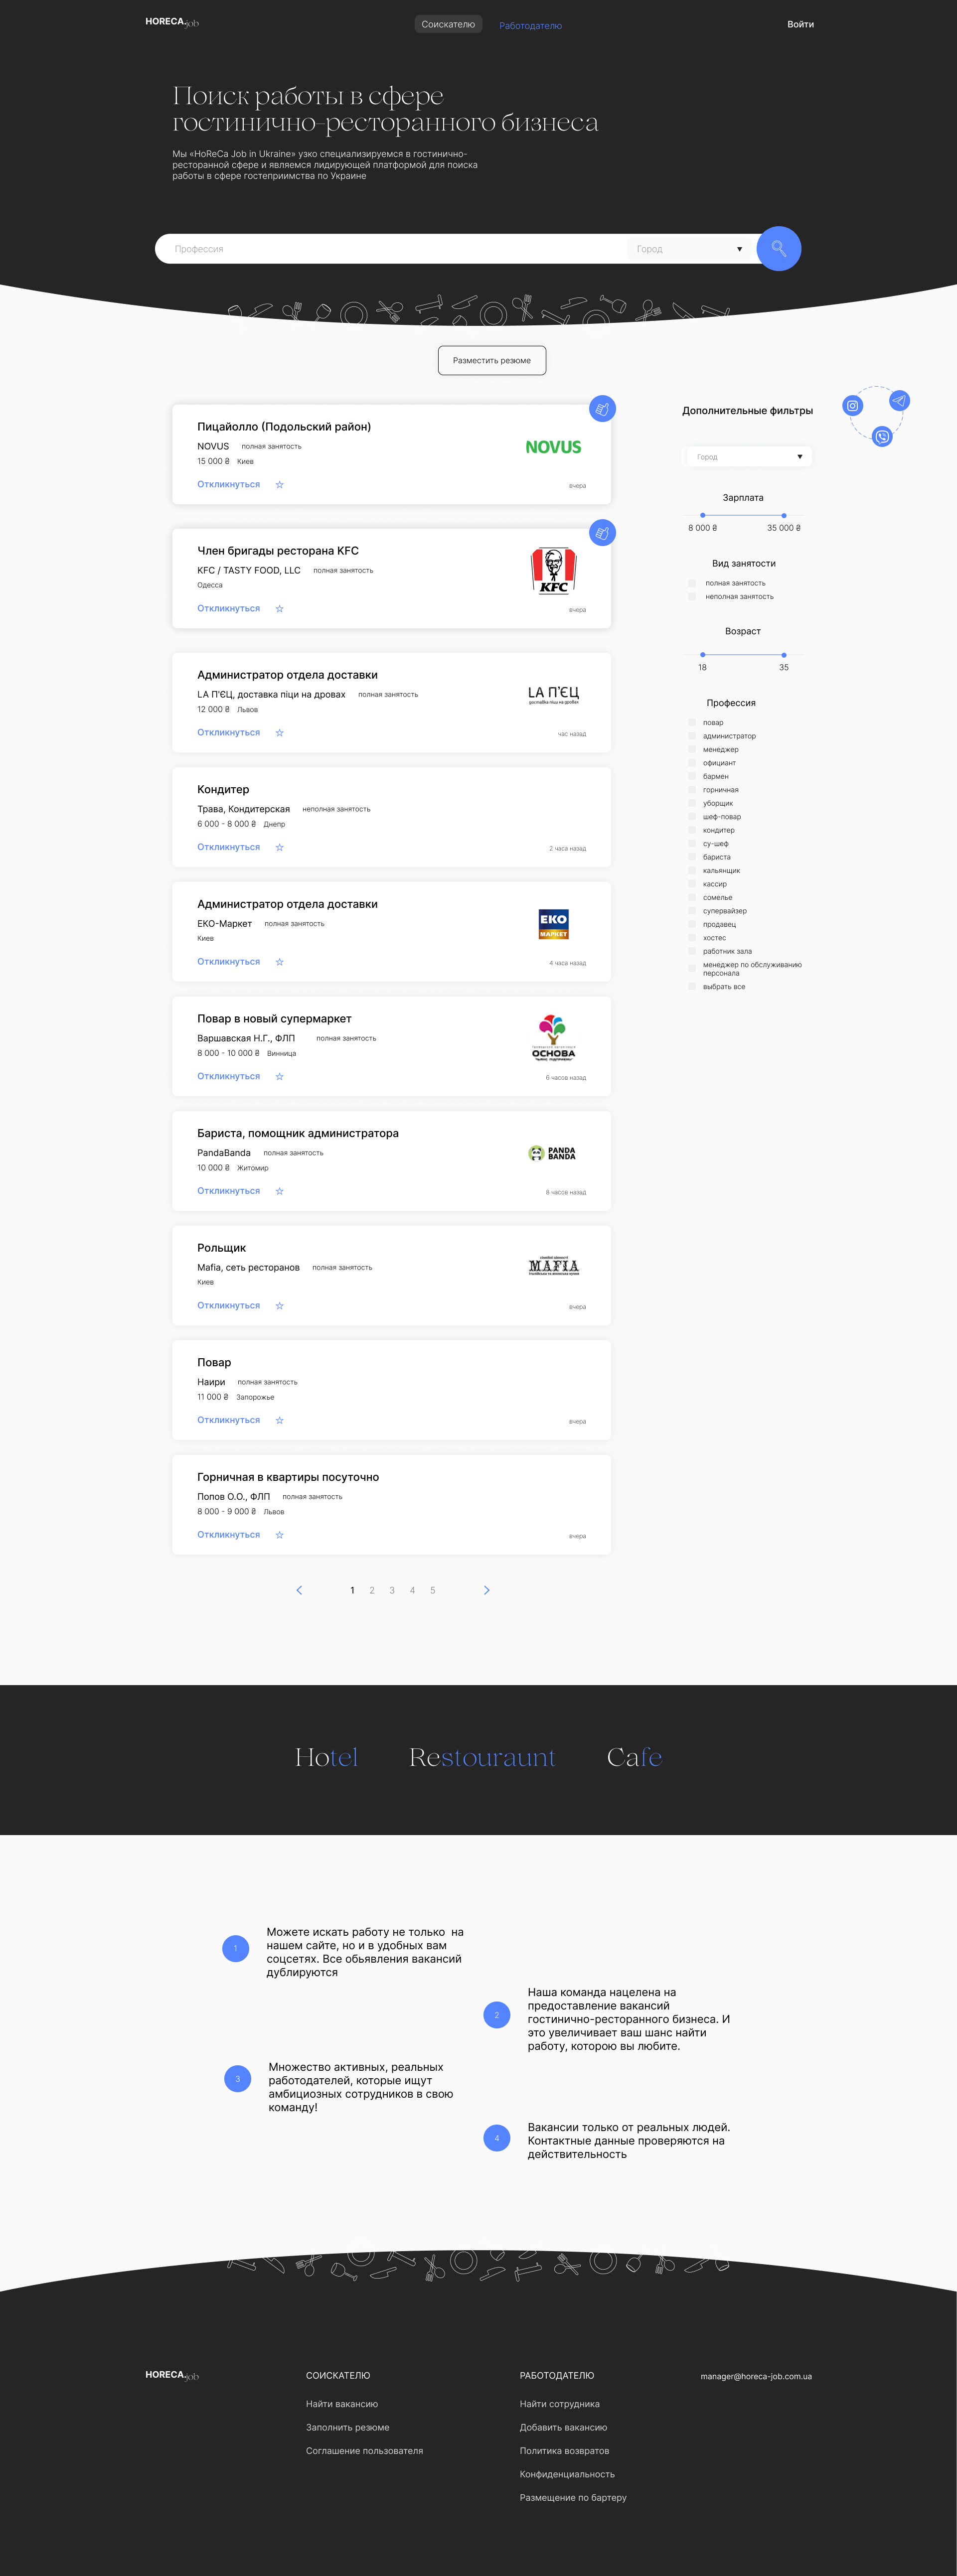Open pagination page 2
The height and width of the screenshot is (2576, 957).
point(372,1590)
